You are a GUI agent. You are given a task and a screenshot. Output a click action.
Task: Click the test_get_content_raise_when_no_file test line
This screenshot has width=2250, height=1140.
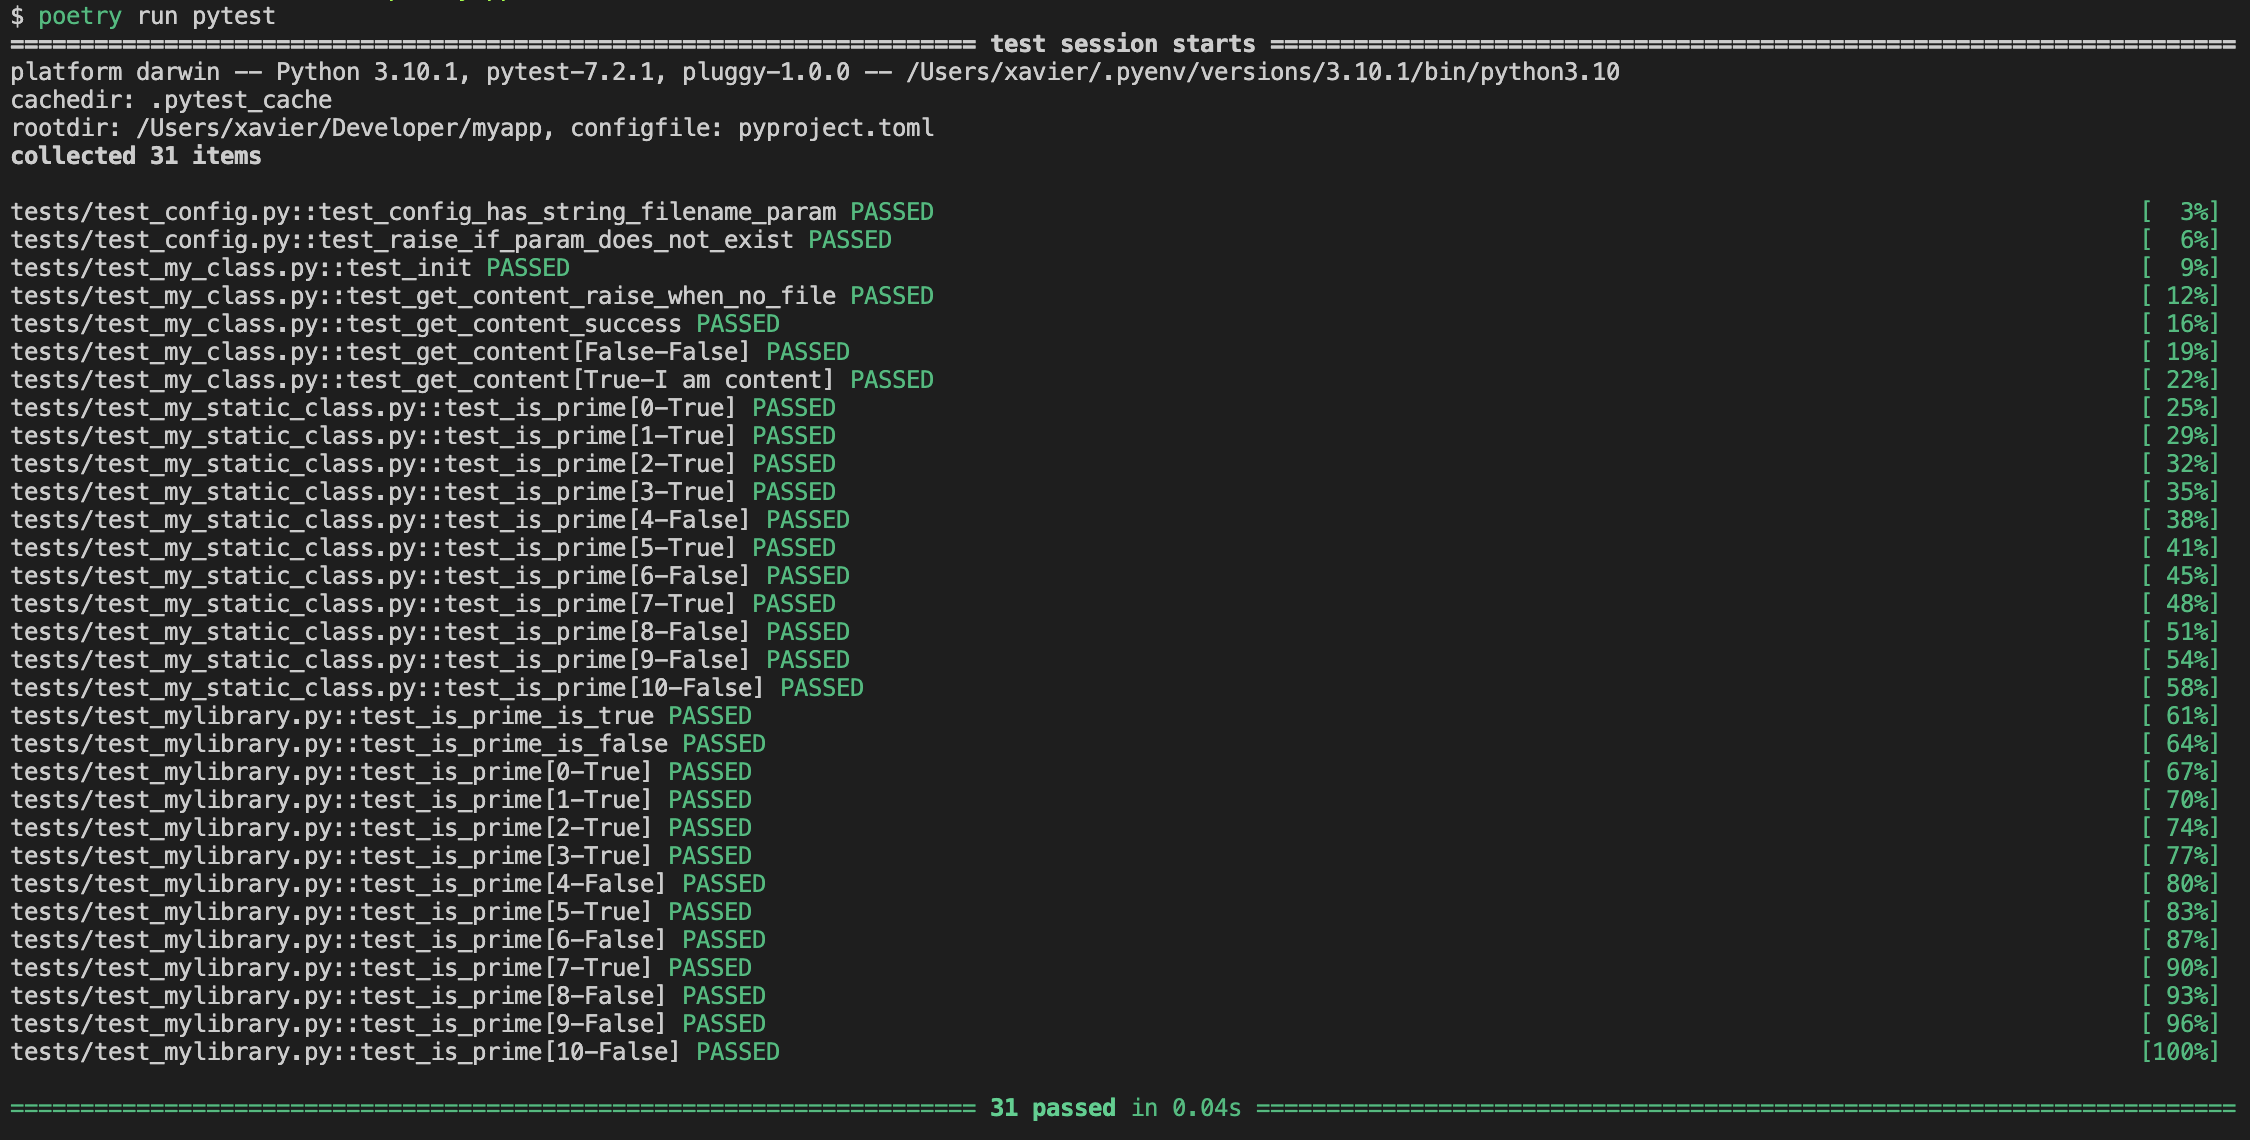423,296
